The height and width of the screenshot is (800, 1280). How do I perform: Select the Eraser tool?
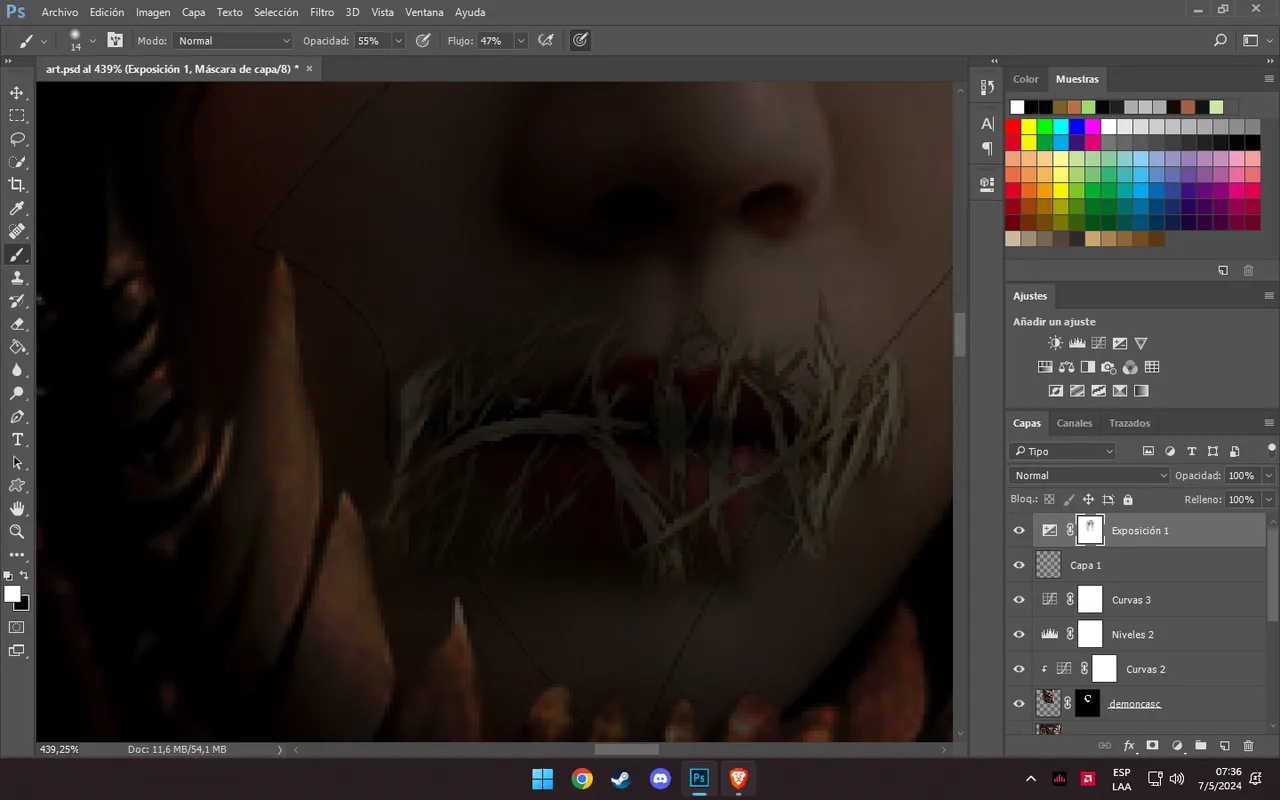pos(17,324)
